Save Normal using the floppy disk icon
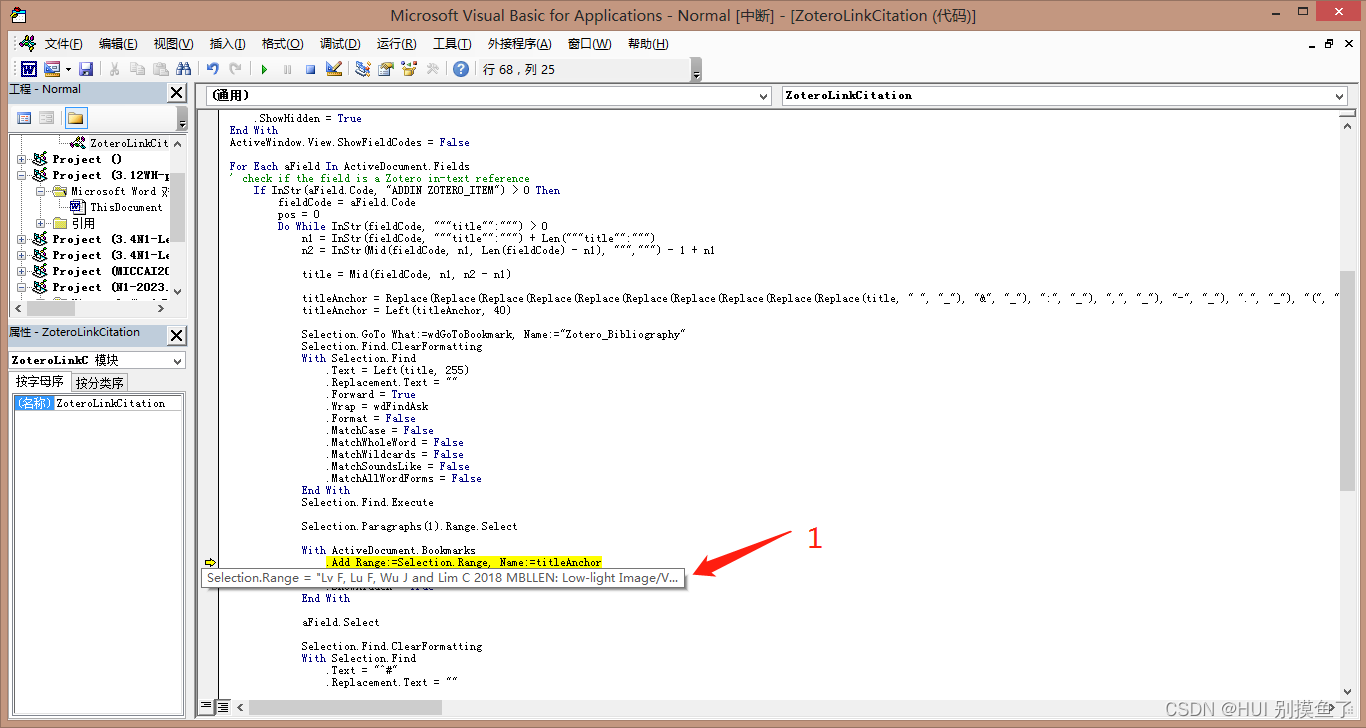 point(86,69)
